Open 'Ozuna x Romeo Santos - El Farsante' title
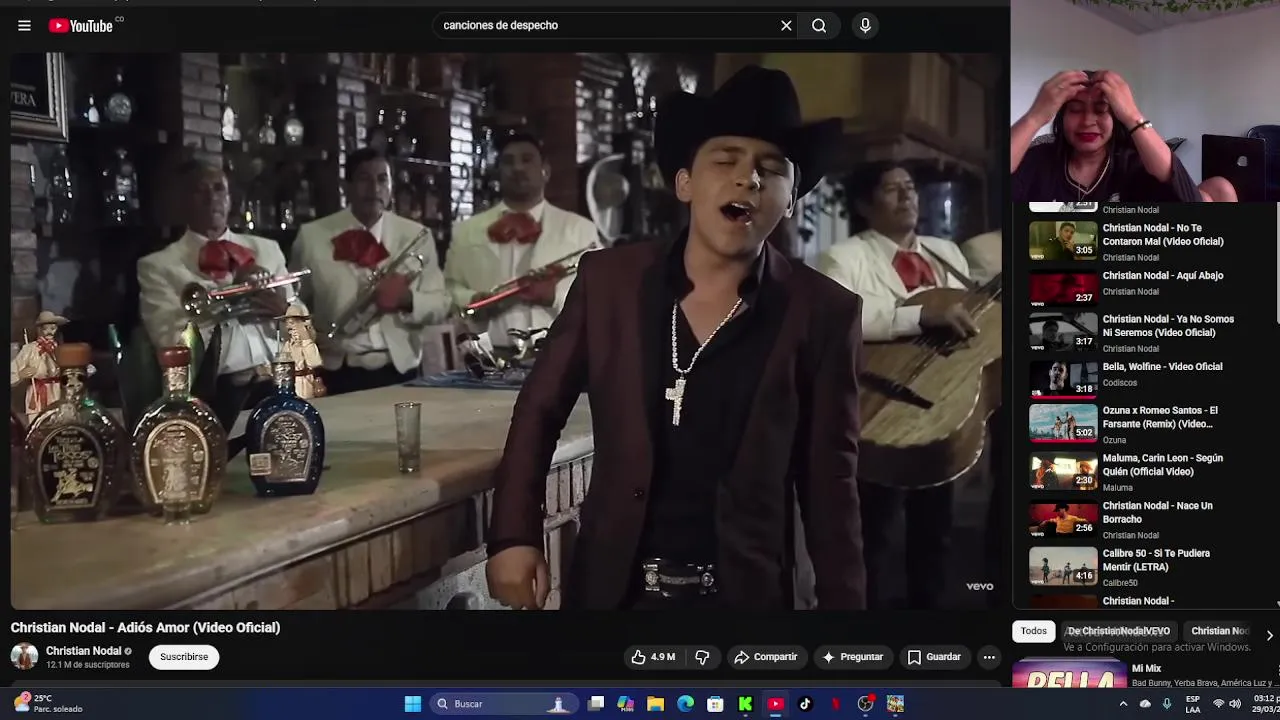1280x720 pixels. pyautogui.click(x=1160, y=417)
